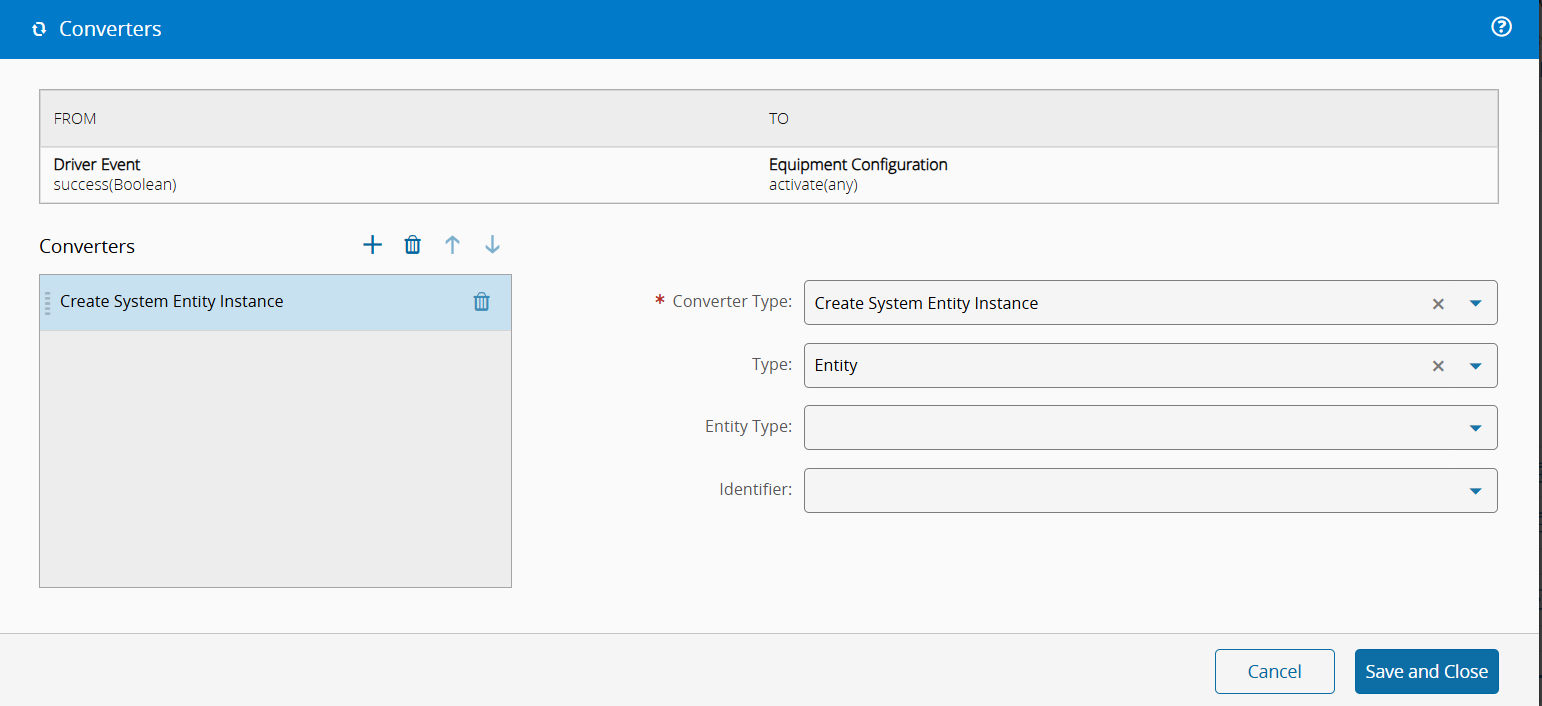Add a new converter with plus icon
This screenshot has height=706, width=1542.
click(x=372, y=245)
